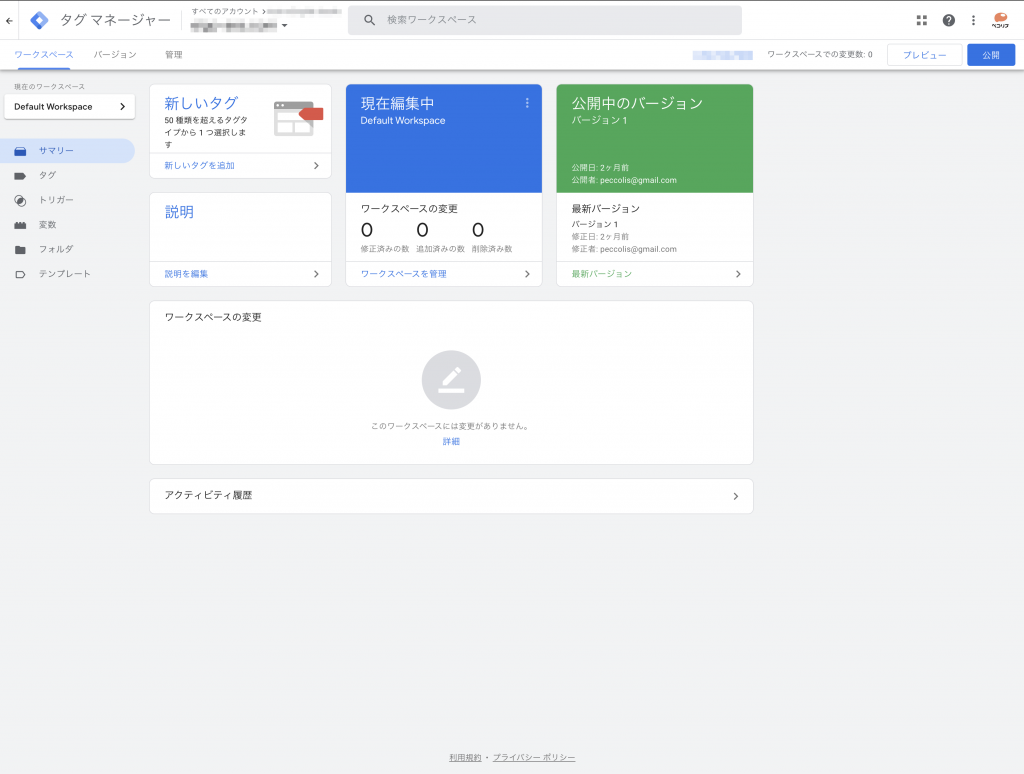Image resolution: width=1024 pixels, height=774 pixels.
Task: Open the Google apps grid icon
Action: point(921,20)
